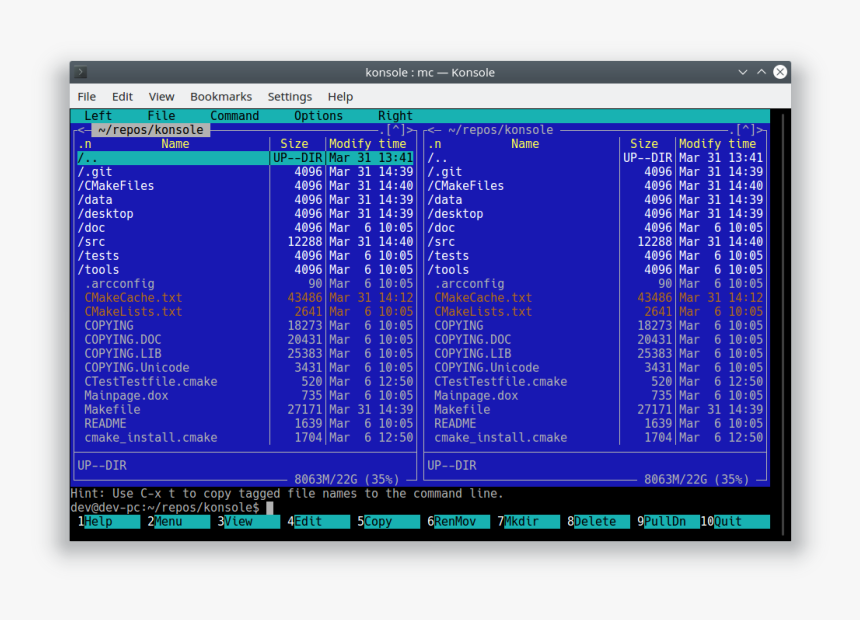Click right panel path ~/repos/konsole

click(x=501, y=130)
